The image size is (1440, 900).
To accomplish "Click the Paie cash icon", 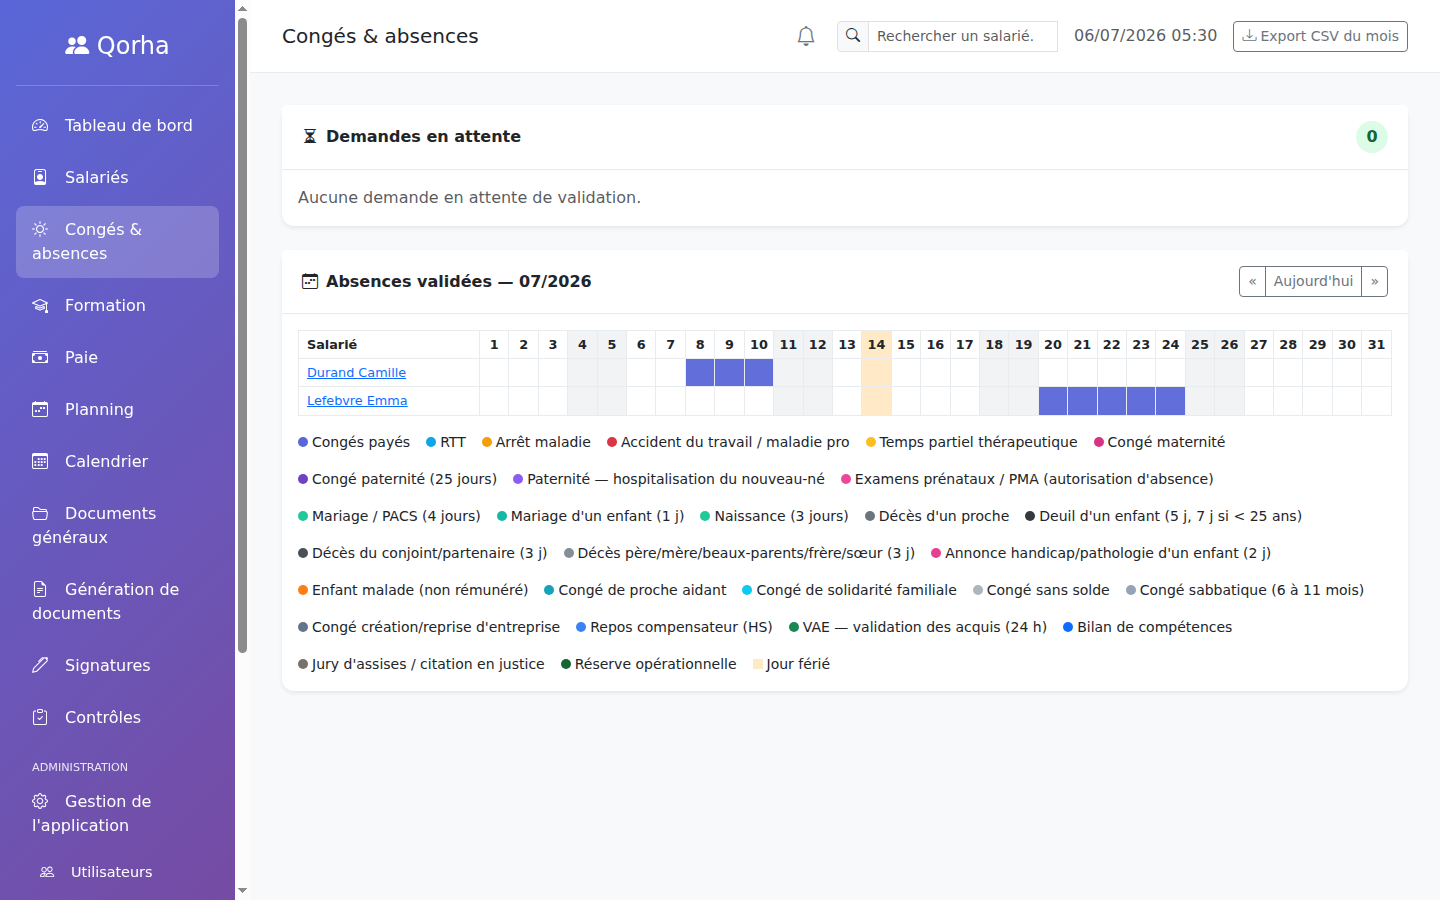I will click(40, 357).
